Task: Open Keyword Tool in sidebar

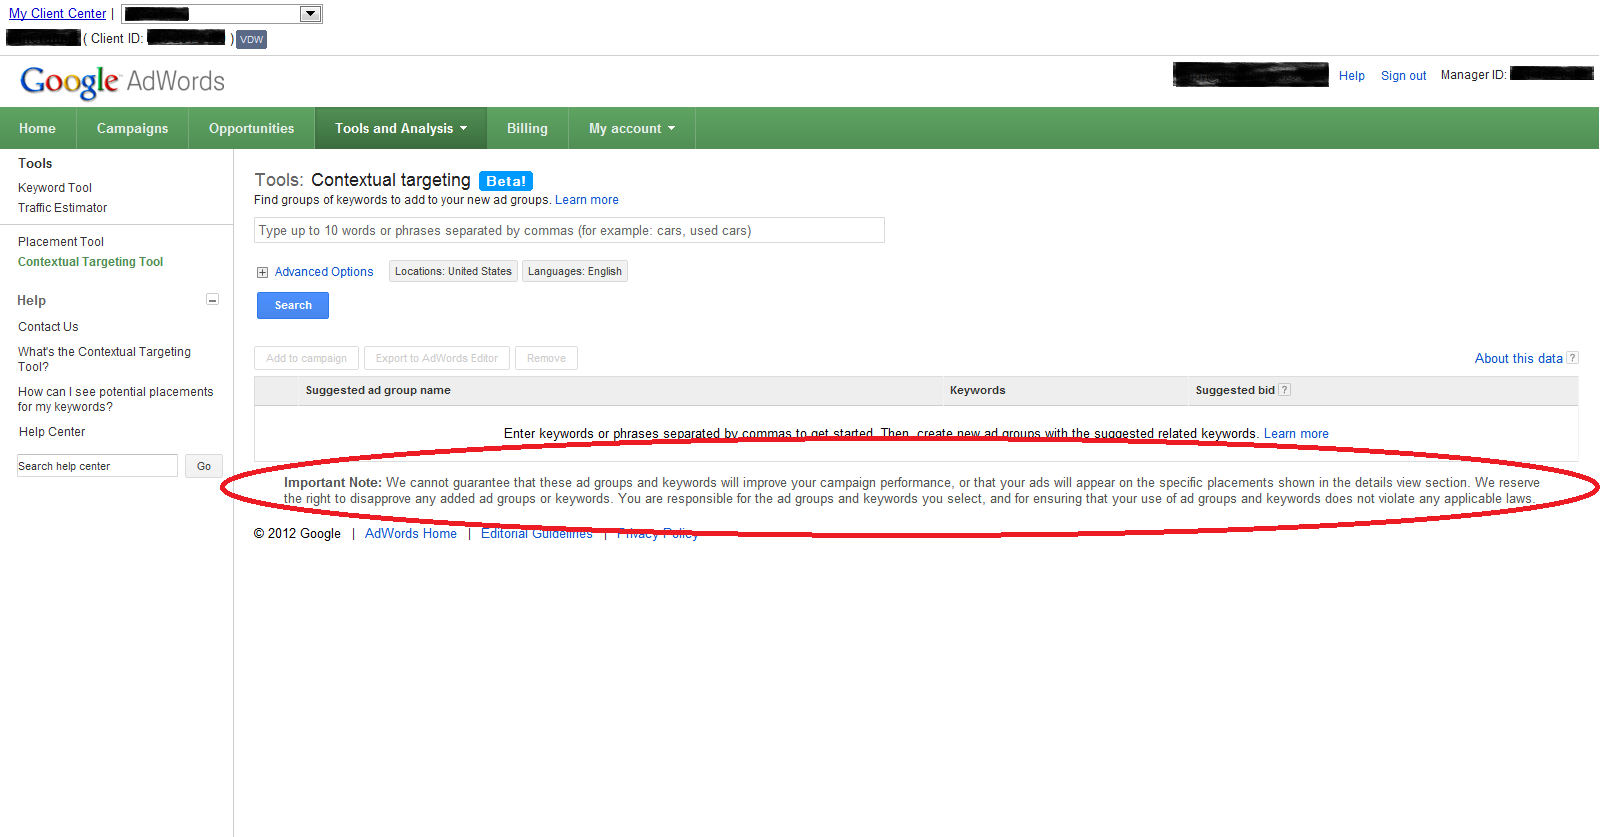Action: point(55,188)
